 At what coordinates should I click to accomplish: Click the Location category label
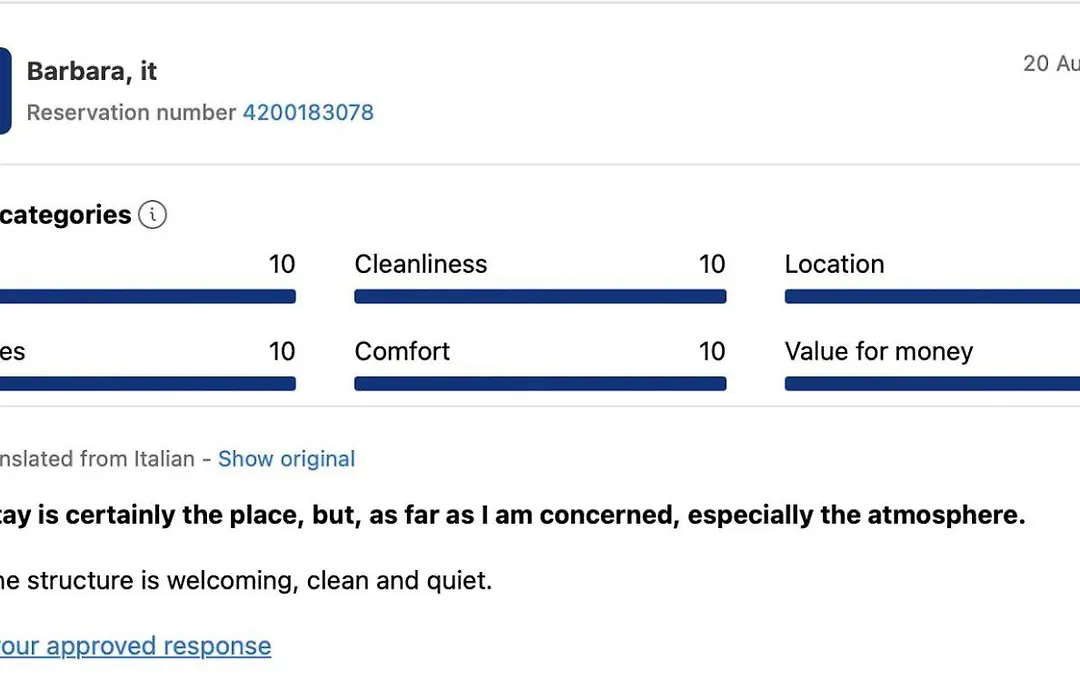click(x=834, y=265)
